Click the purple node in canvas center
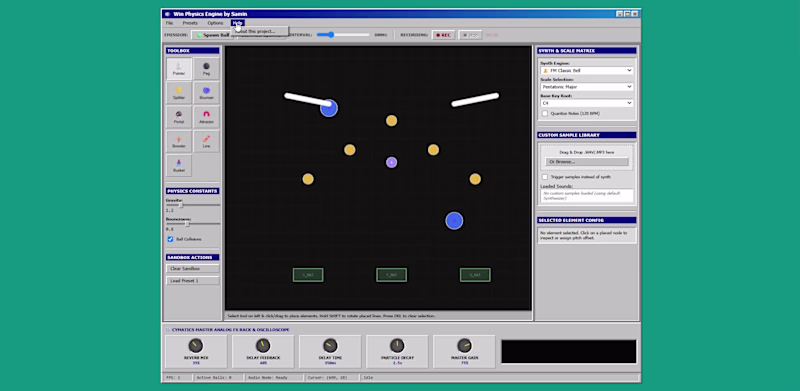Viewport: 800px width, 391px height. (x=391, y=162)
